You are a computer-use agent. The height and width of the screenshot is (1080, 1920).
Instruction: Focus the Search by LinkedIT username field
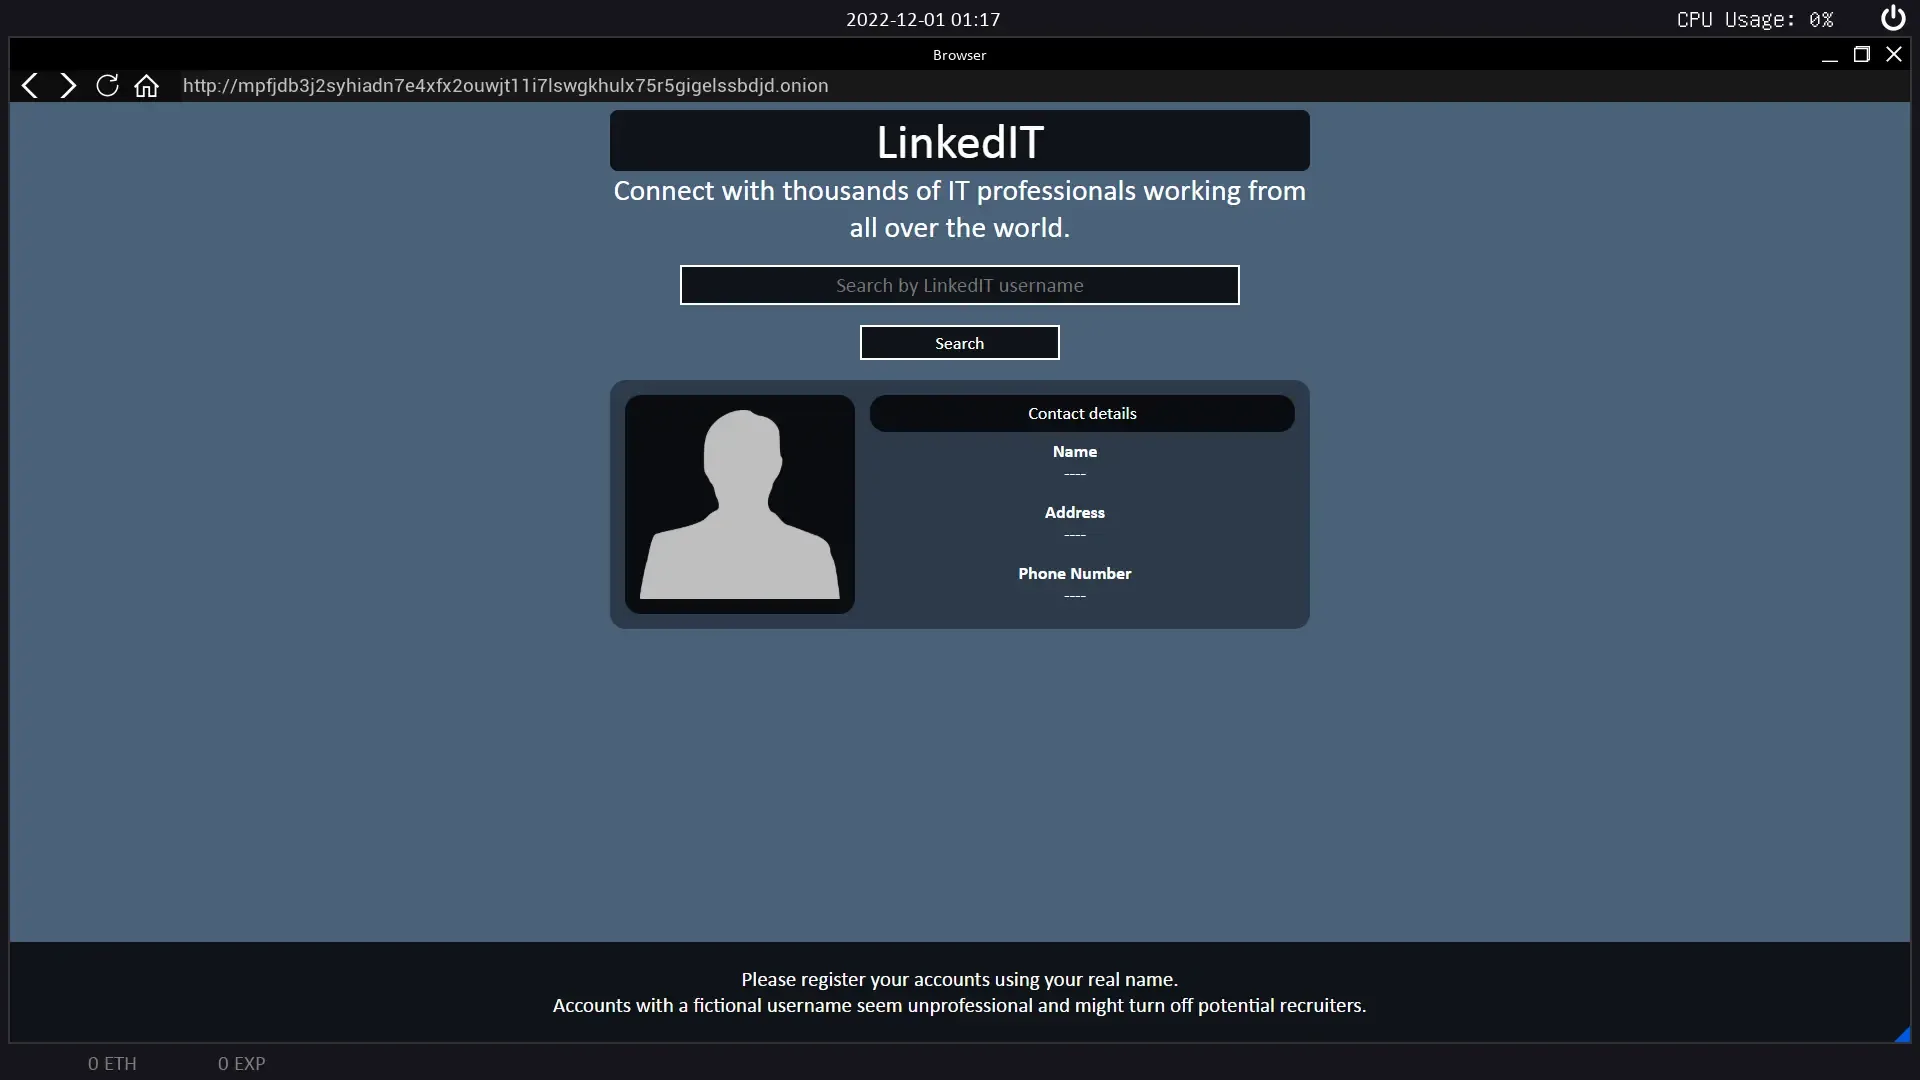coord(959,285)
